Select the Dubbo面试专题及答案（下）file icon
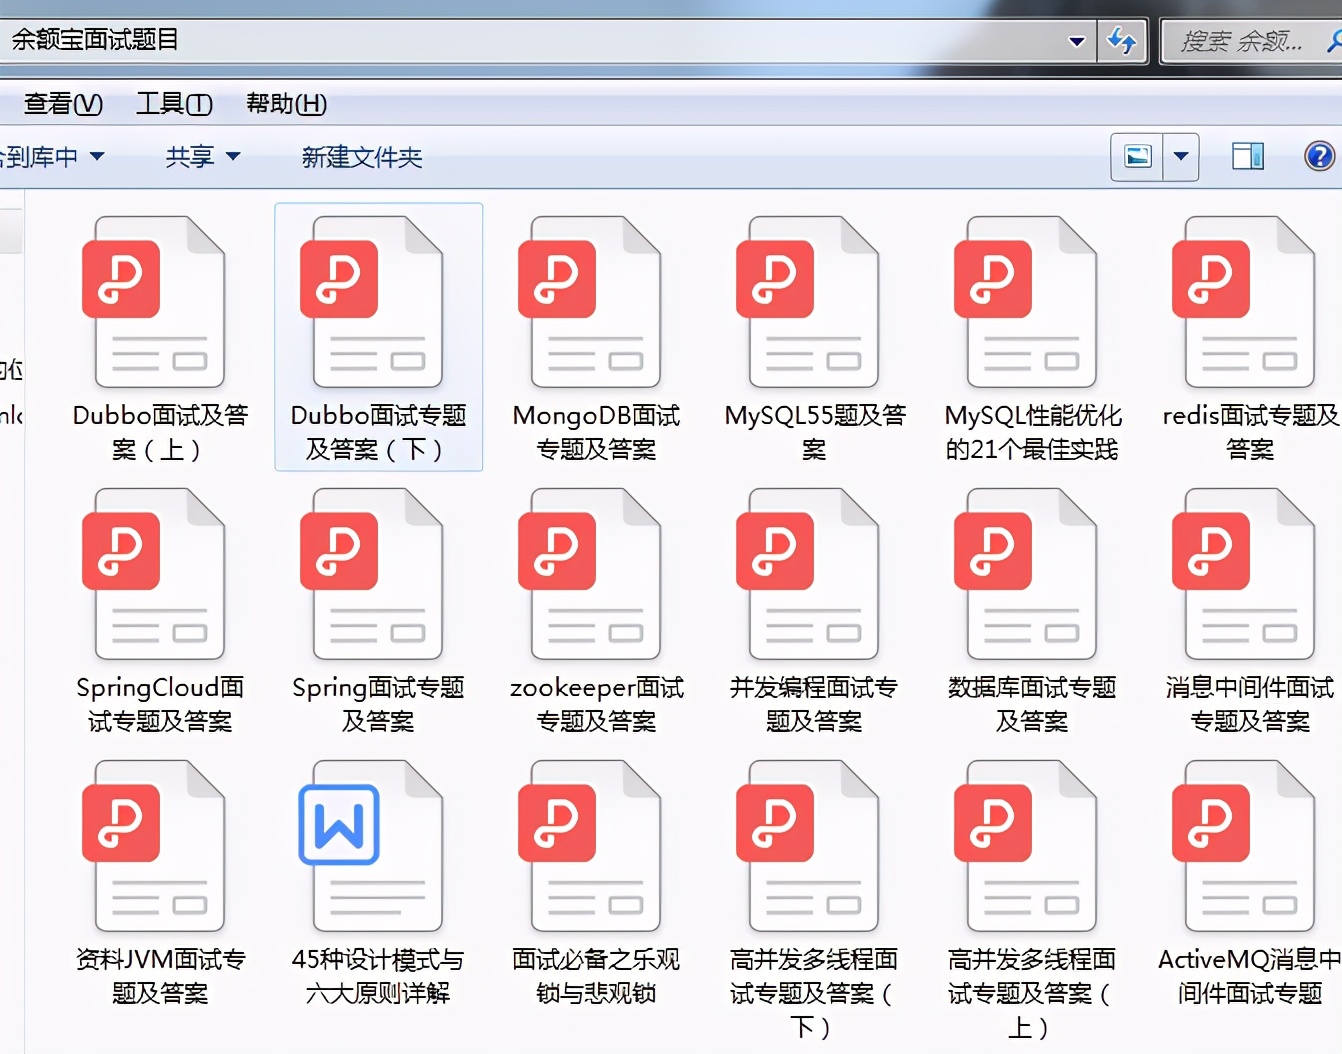 [372, 302]
